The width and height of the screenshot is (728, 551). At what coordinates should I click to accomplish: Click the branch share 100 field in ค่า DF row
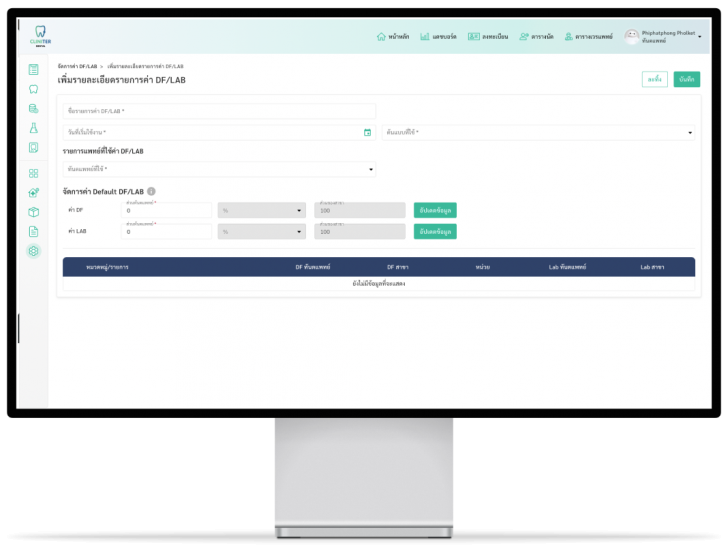[x=360, y=210]
